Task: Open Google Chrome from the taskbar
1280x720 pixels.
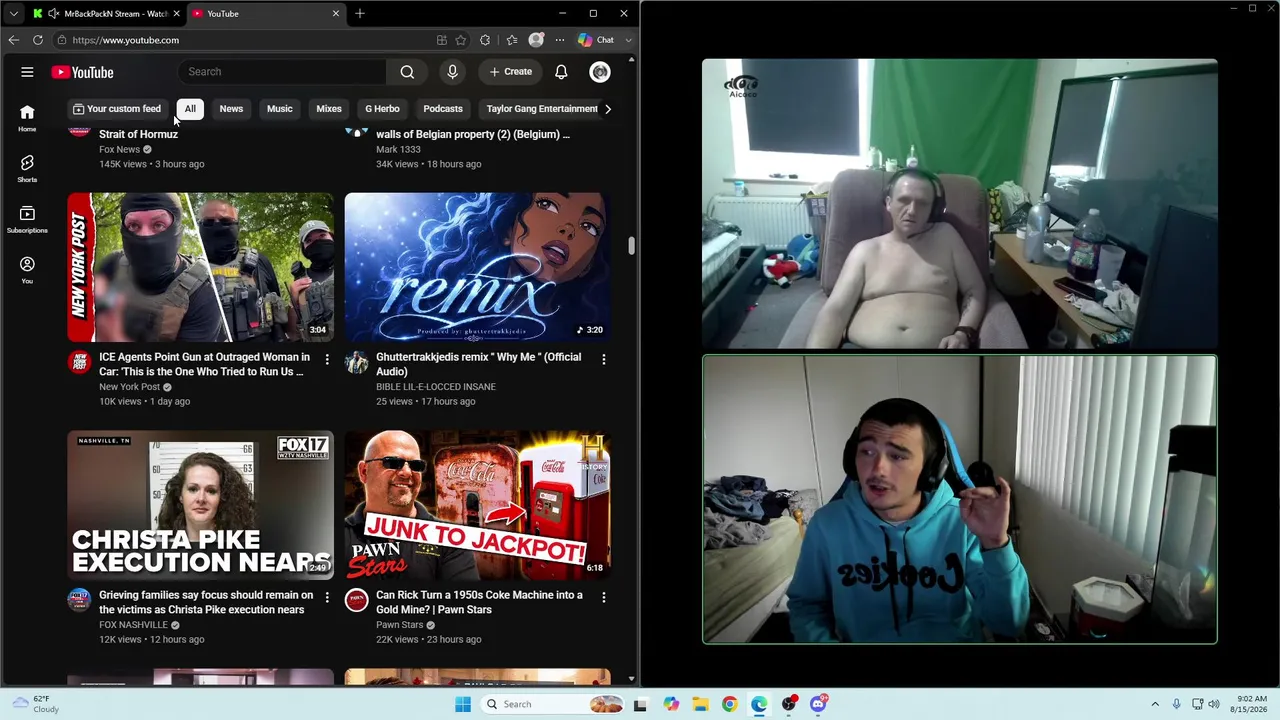Action: coord(729,704)
